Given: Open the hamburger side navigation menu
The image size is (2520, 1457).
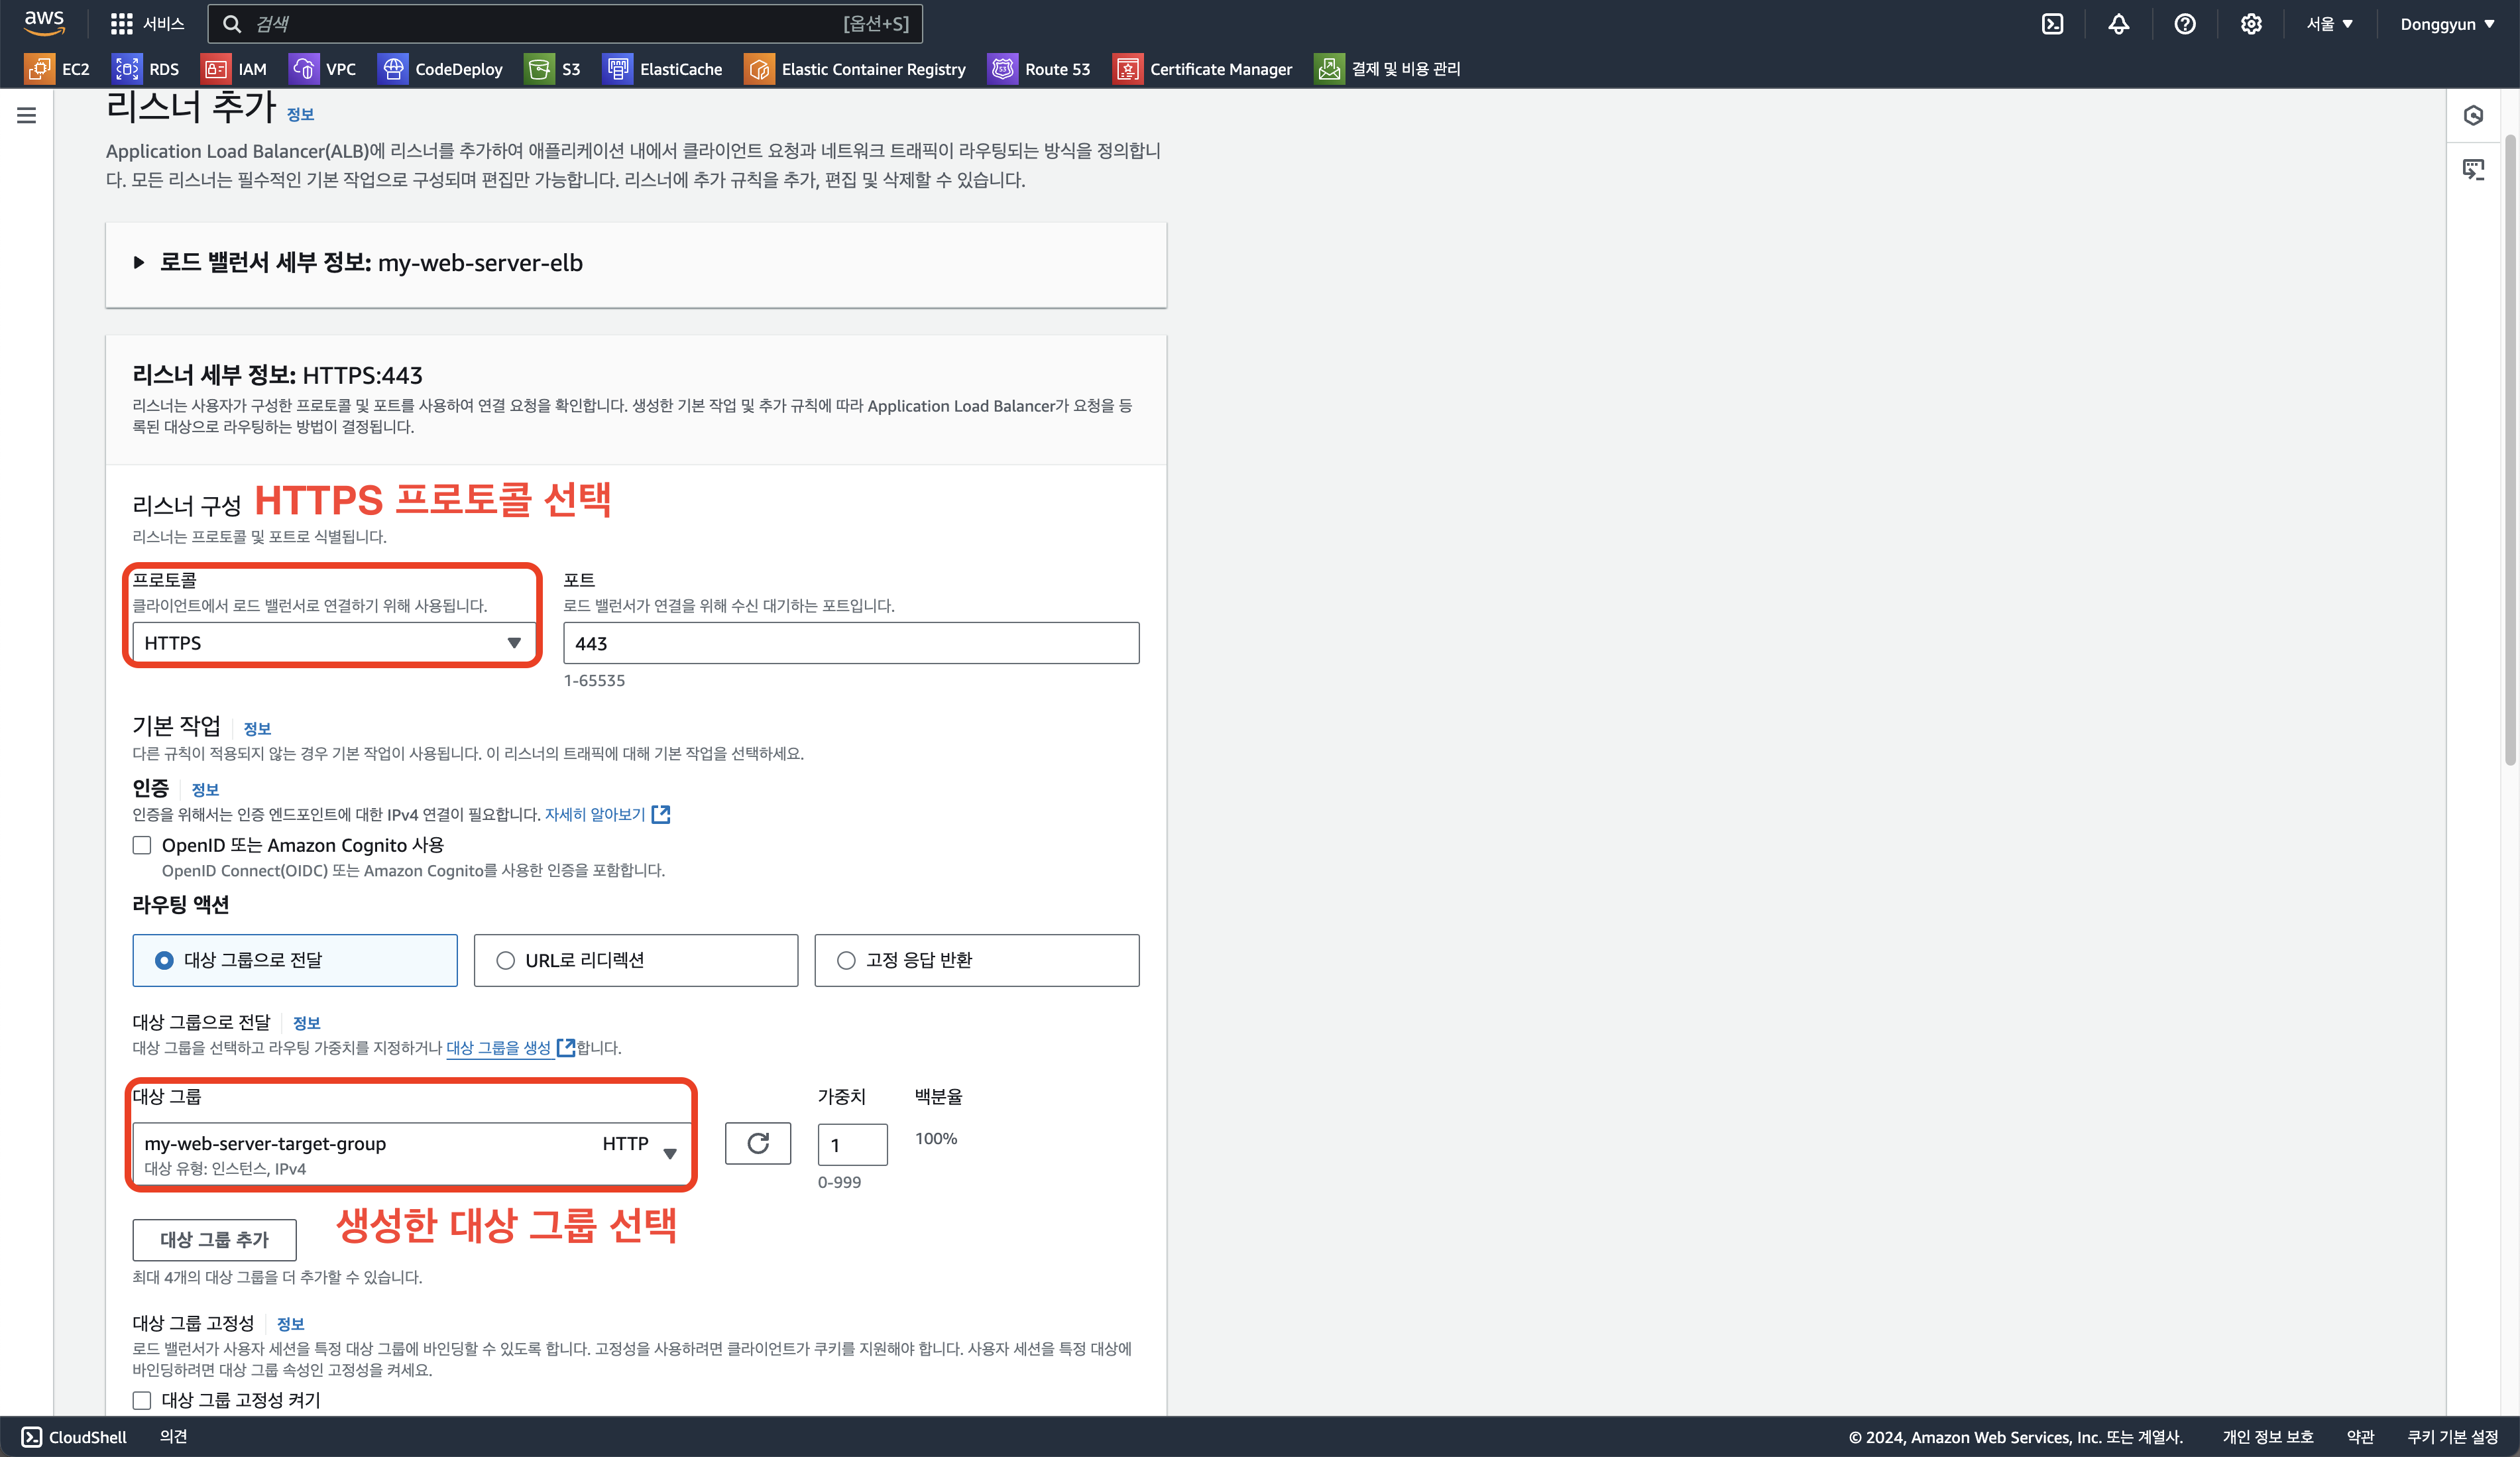Looking at the screenshot, I should 27,116.
